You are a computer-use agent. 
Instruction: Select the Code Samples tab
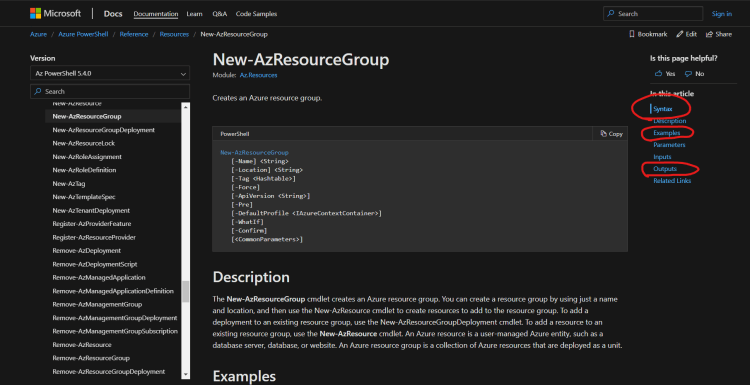coord(256,14)
